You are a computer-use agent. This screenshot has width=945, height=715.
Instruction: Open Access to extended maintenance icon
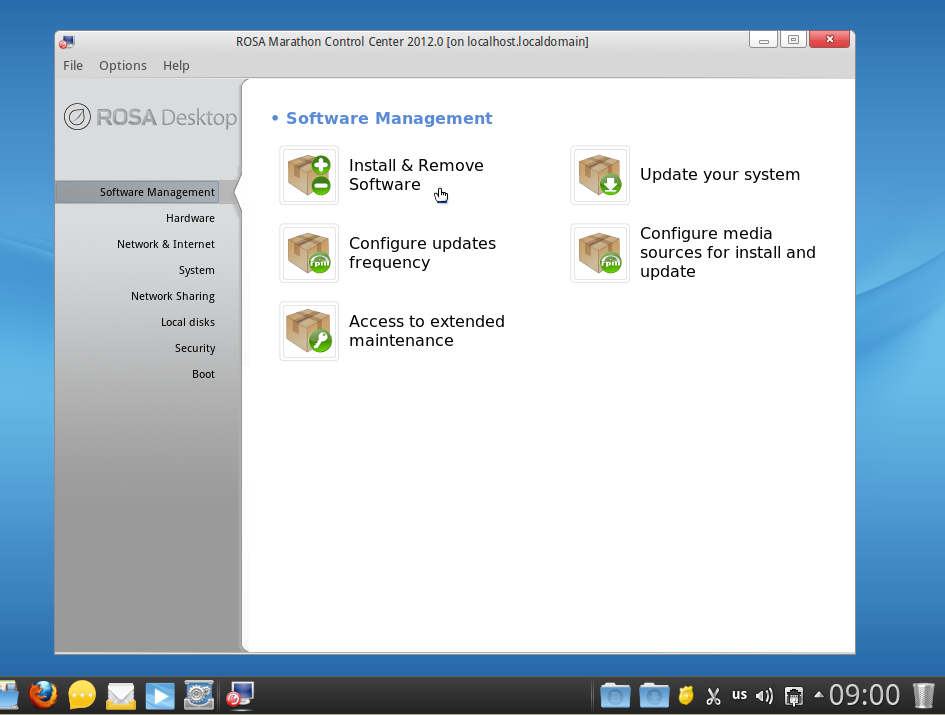pos(309,331)
